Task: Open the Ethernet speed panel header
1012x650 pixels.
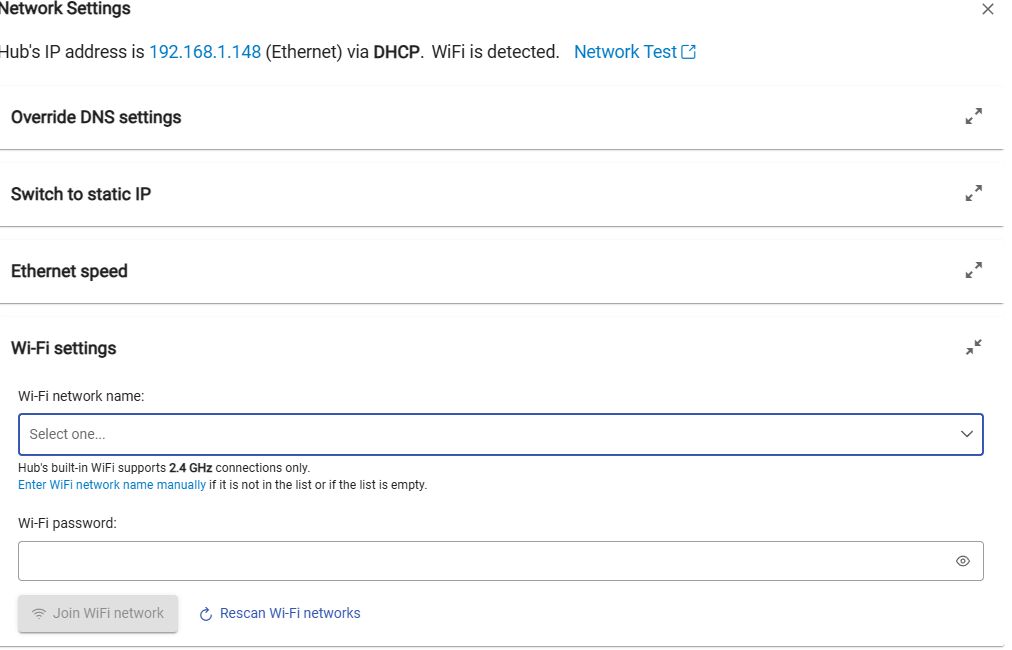Action: (x=69, y=271)
